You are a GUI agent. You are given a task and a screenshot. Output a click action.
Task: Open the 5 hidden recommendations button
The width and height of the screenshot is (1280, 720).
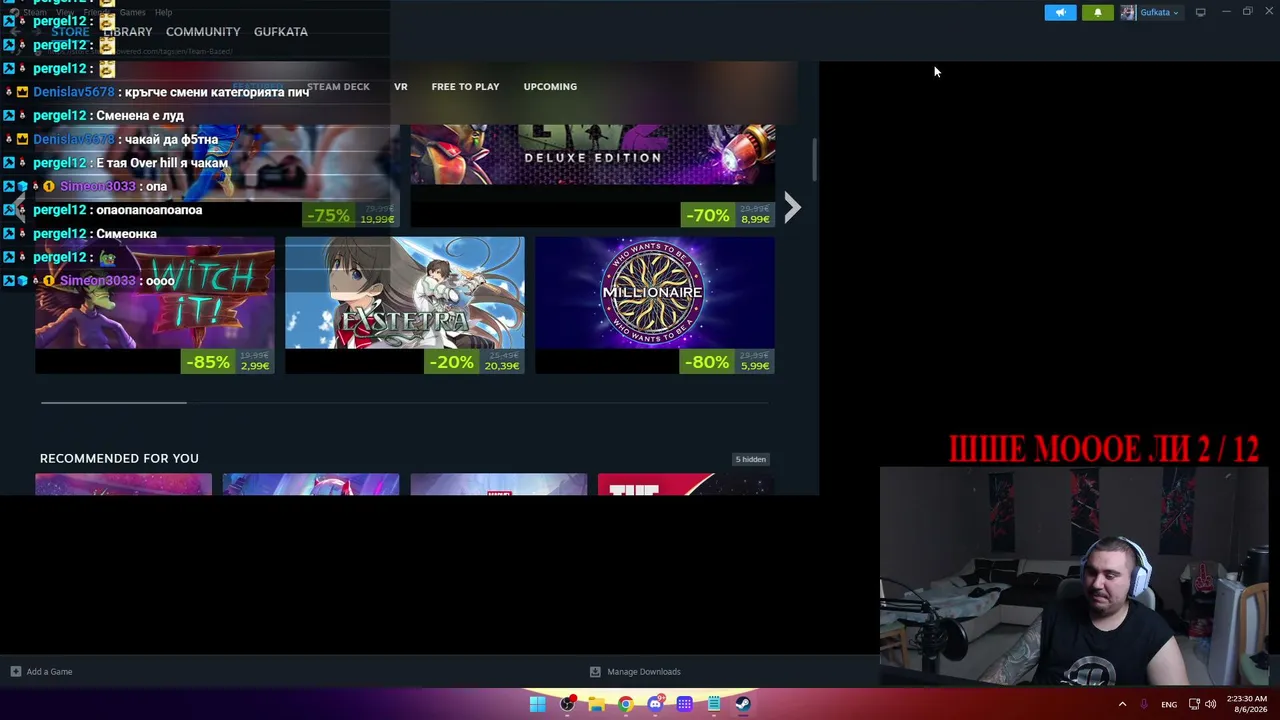pos(751,459)
